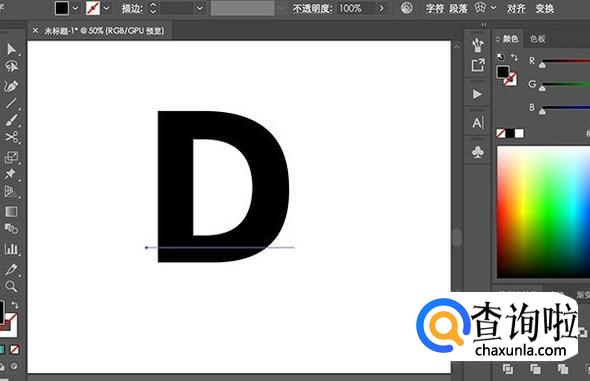
Task: Pick black swatch below the RGB sliders
Action: [510, 134]
